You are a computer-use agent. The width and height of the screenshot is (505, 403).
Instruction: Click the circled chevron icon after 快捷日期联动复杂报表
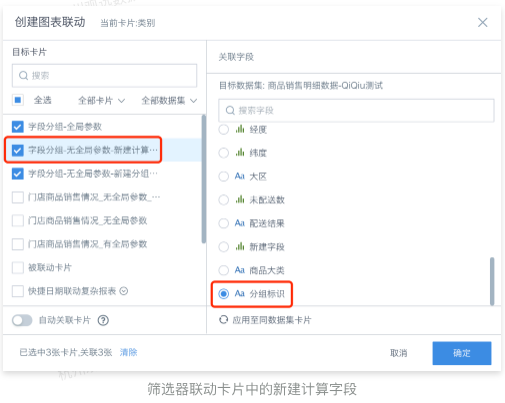124,291
